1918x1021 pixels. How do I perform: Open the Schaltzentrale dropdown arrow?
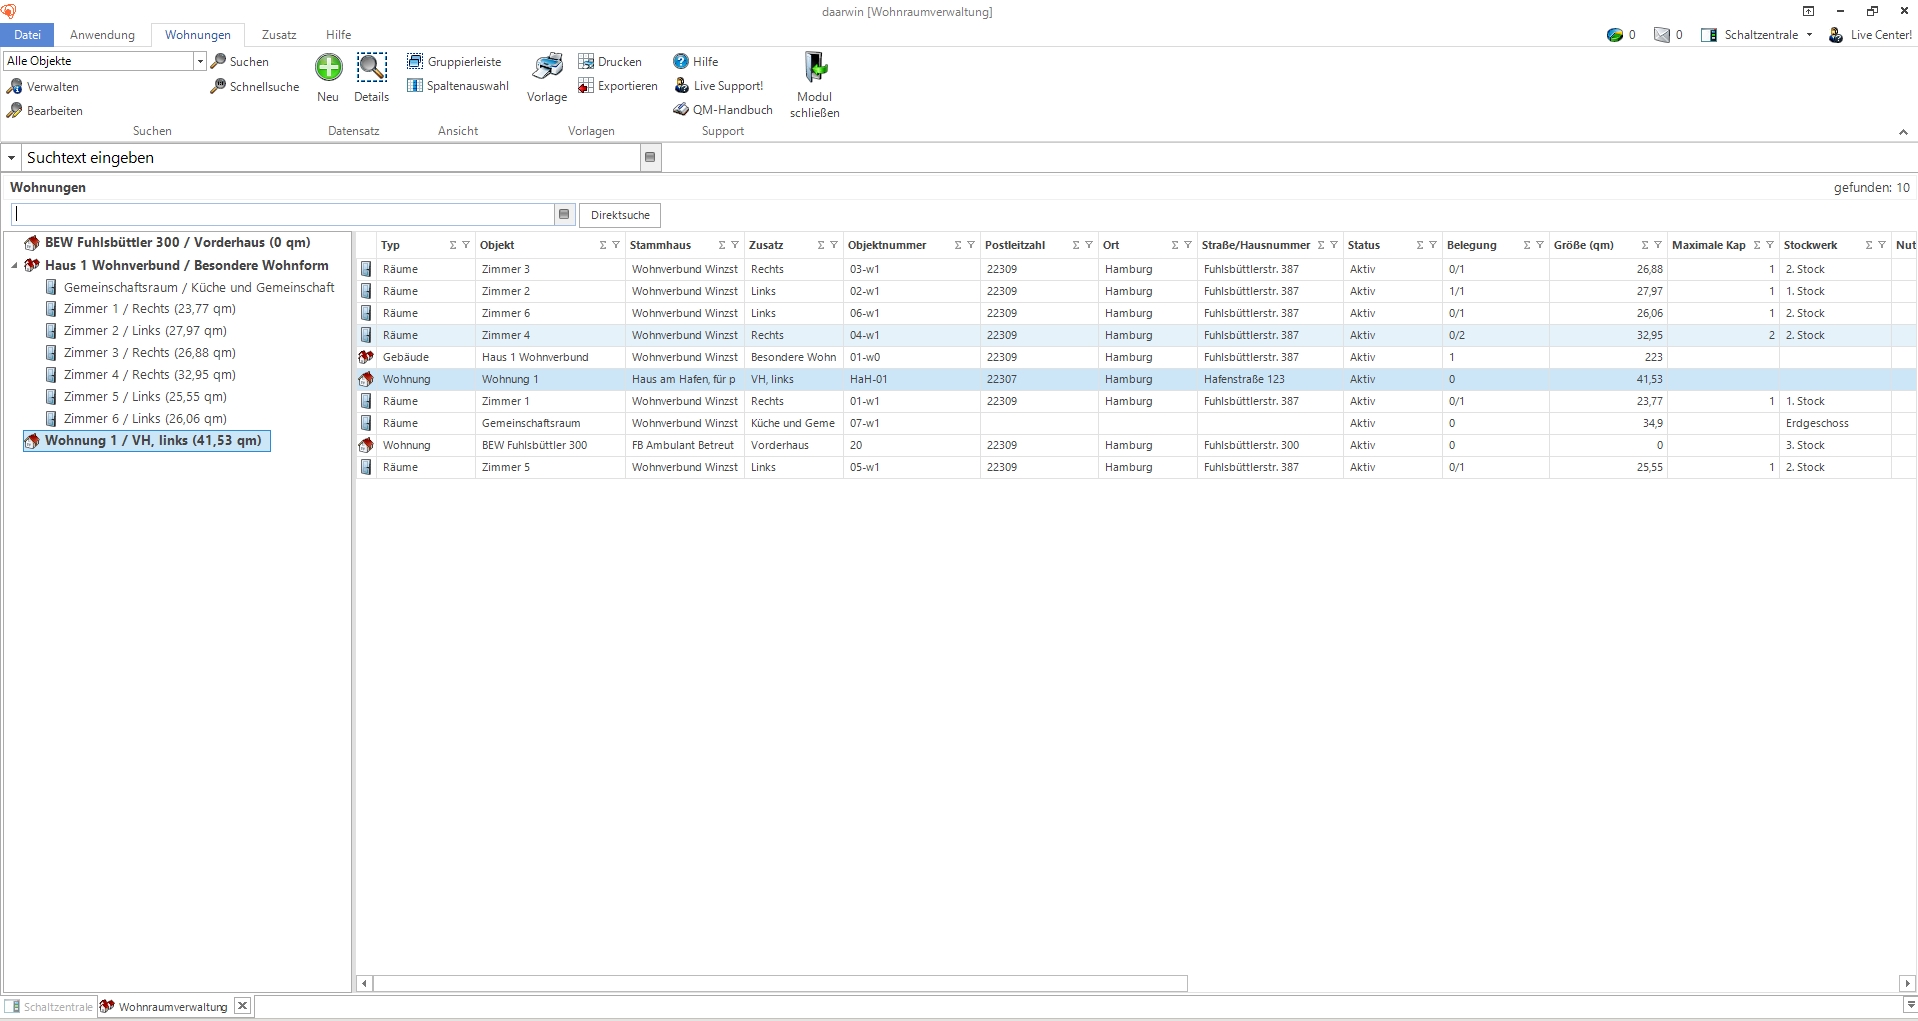[x=1809, y=35]
